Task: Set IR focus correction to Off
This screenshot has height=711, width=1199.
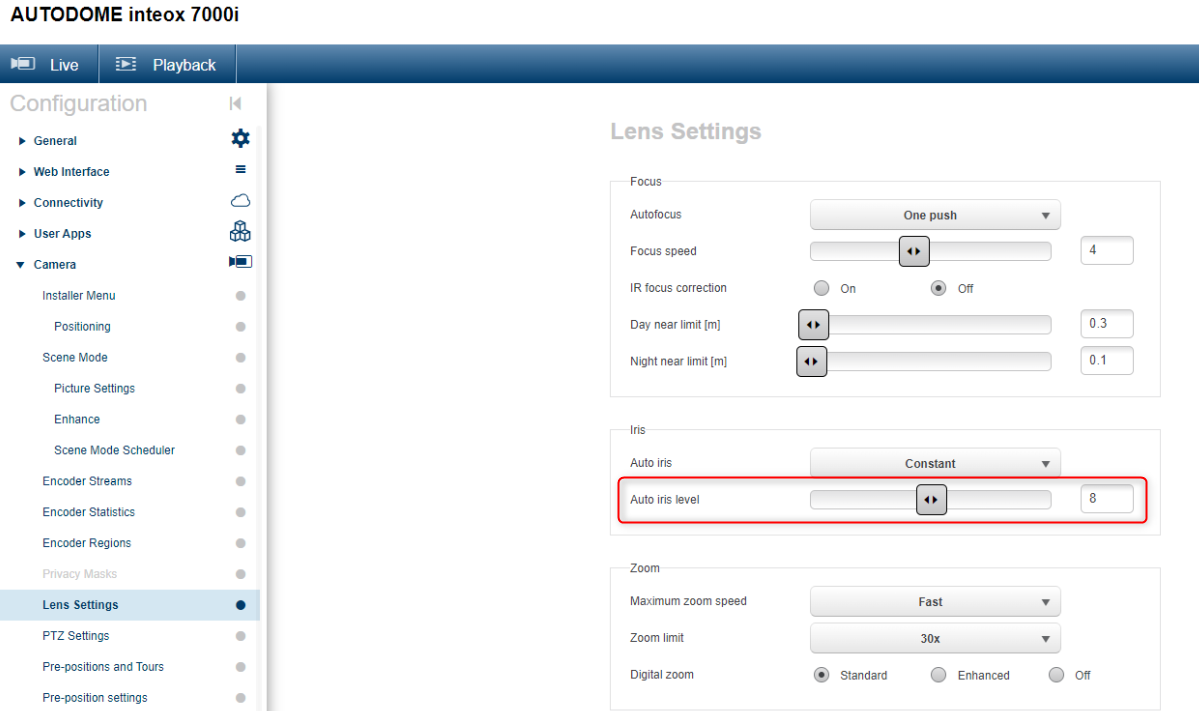Action: pyautogui.click(x=938, y=288)
